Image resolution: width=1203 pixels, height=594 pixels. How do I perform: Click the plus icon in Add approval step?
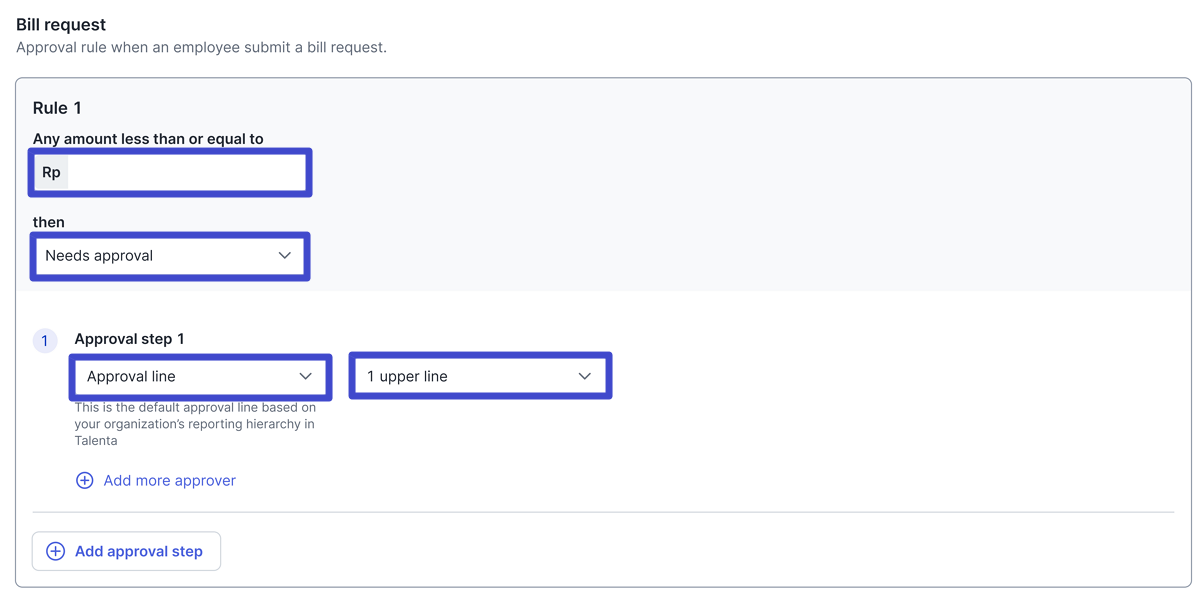pos(56,552)
